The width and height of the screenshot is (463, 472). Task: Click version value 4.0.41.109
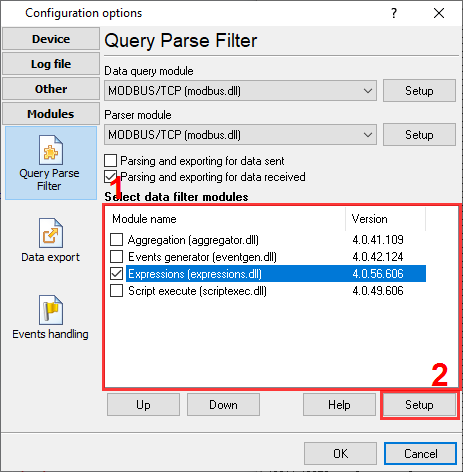coord(378,240)
